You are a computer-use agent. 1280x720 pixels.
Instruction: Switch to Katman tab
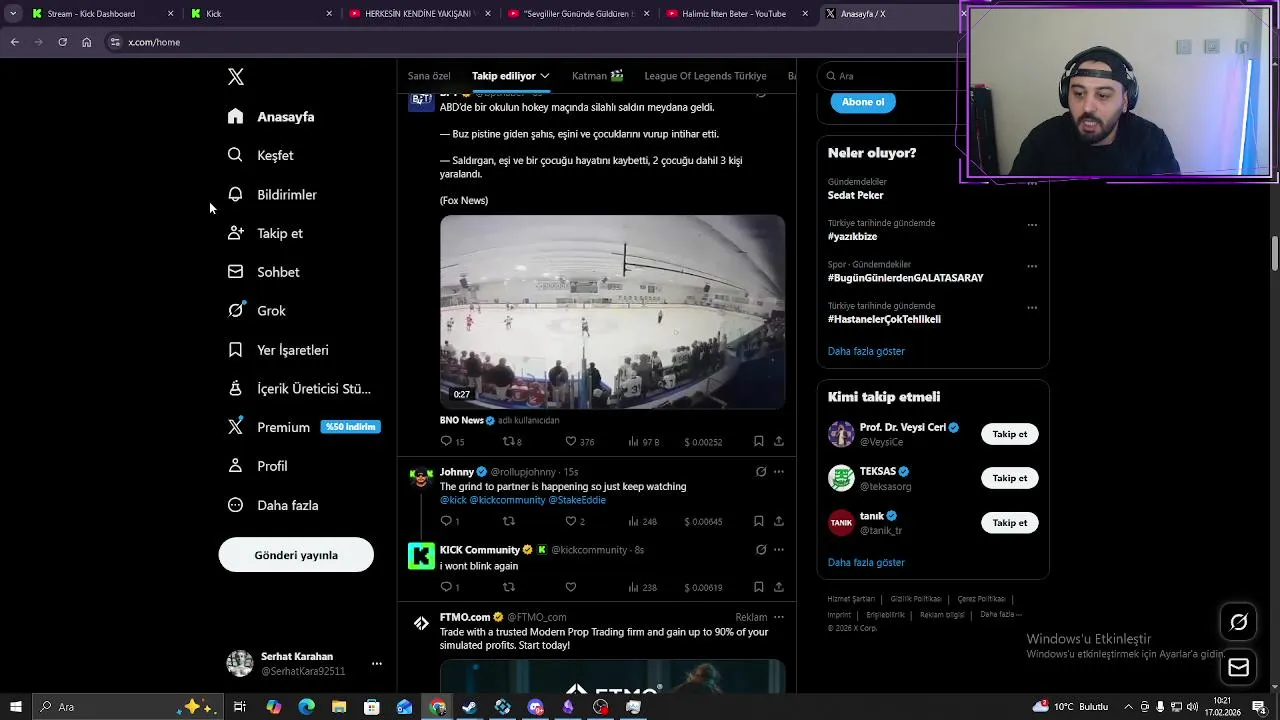pyautogui.click(x=598, y=76)
